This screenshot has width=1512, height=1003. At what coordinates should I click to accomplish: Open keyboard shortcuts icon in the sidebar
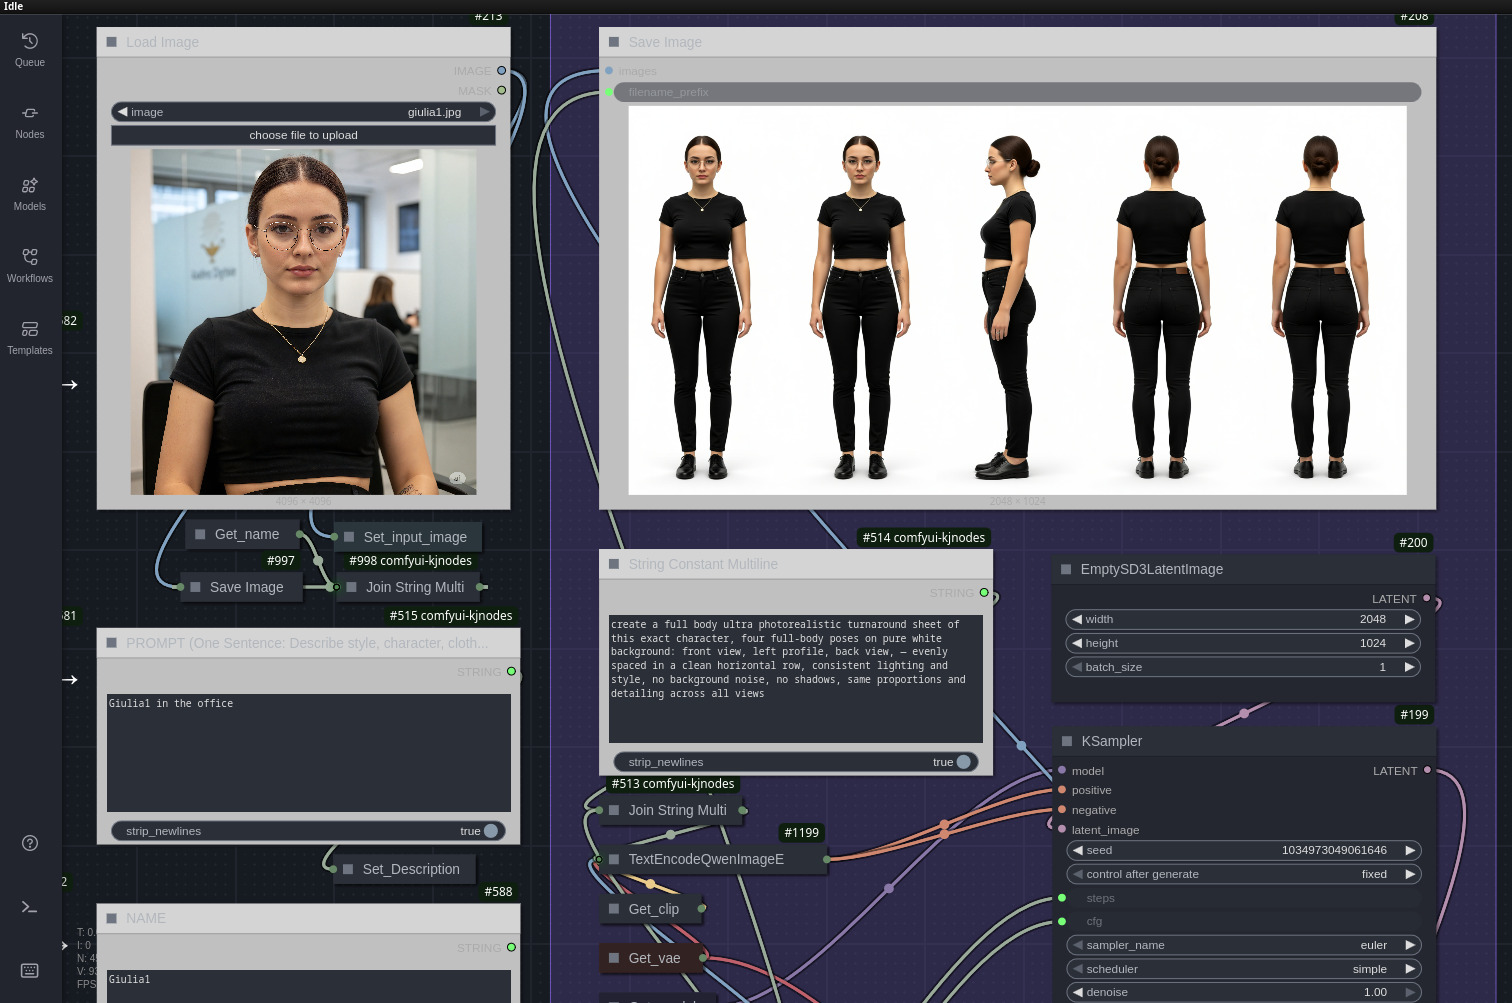(x=30, y=971)
